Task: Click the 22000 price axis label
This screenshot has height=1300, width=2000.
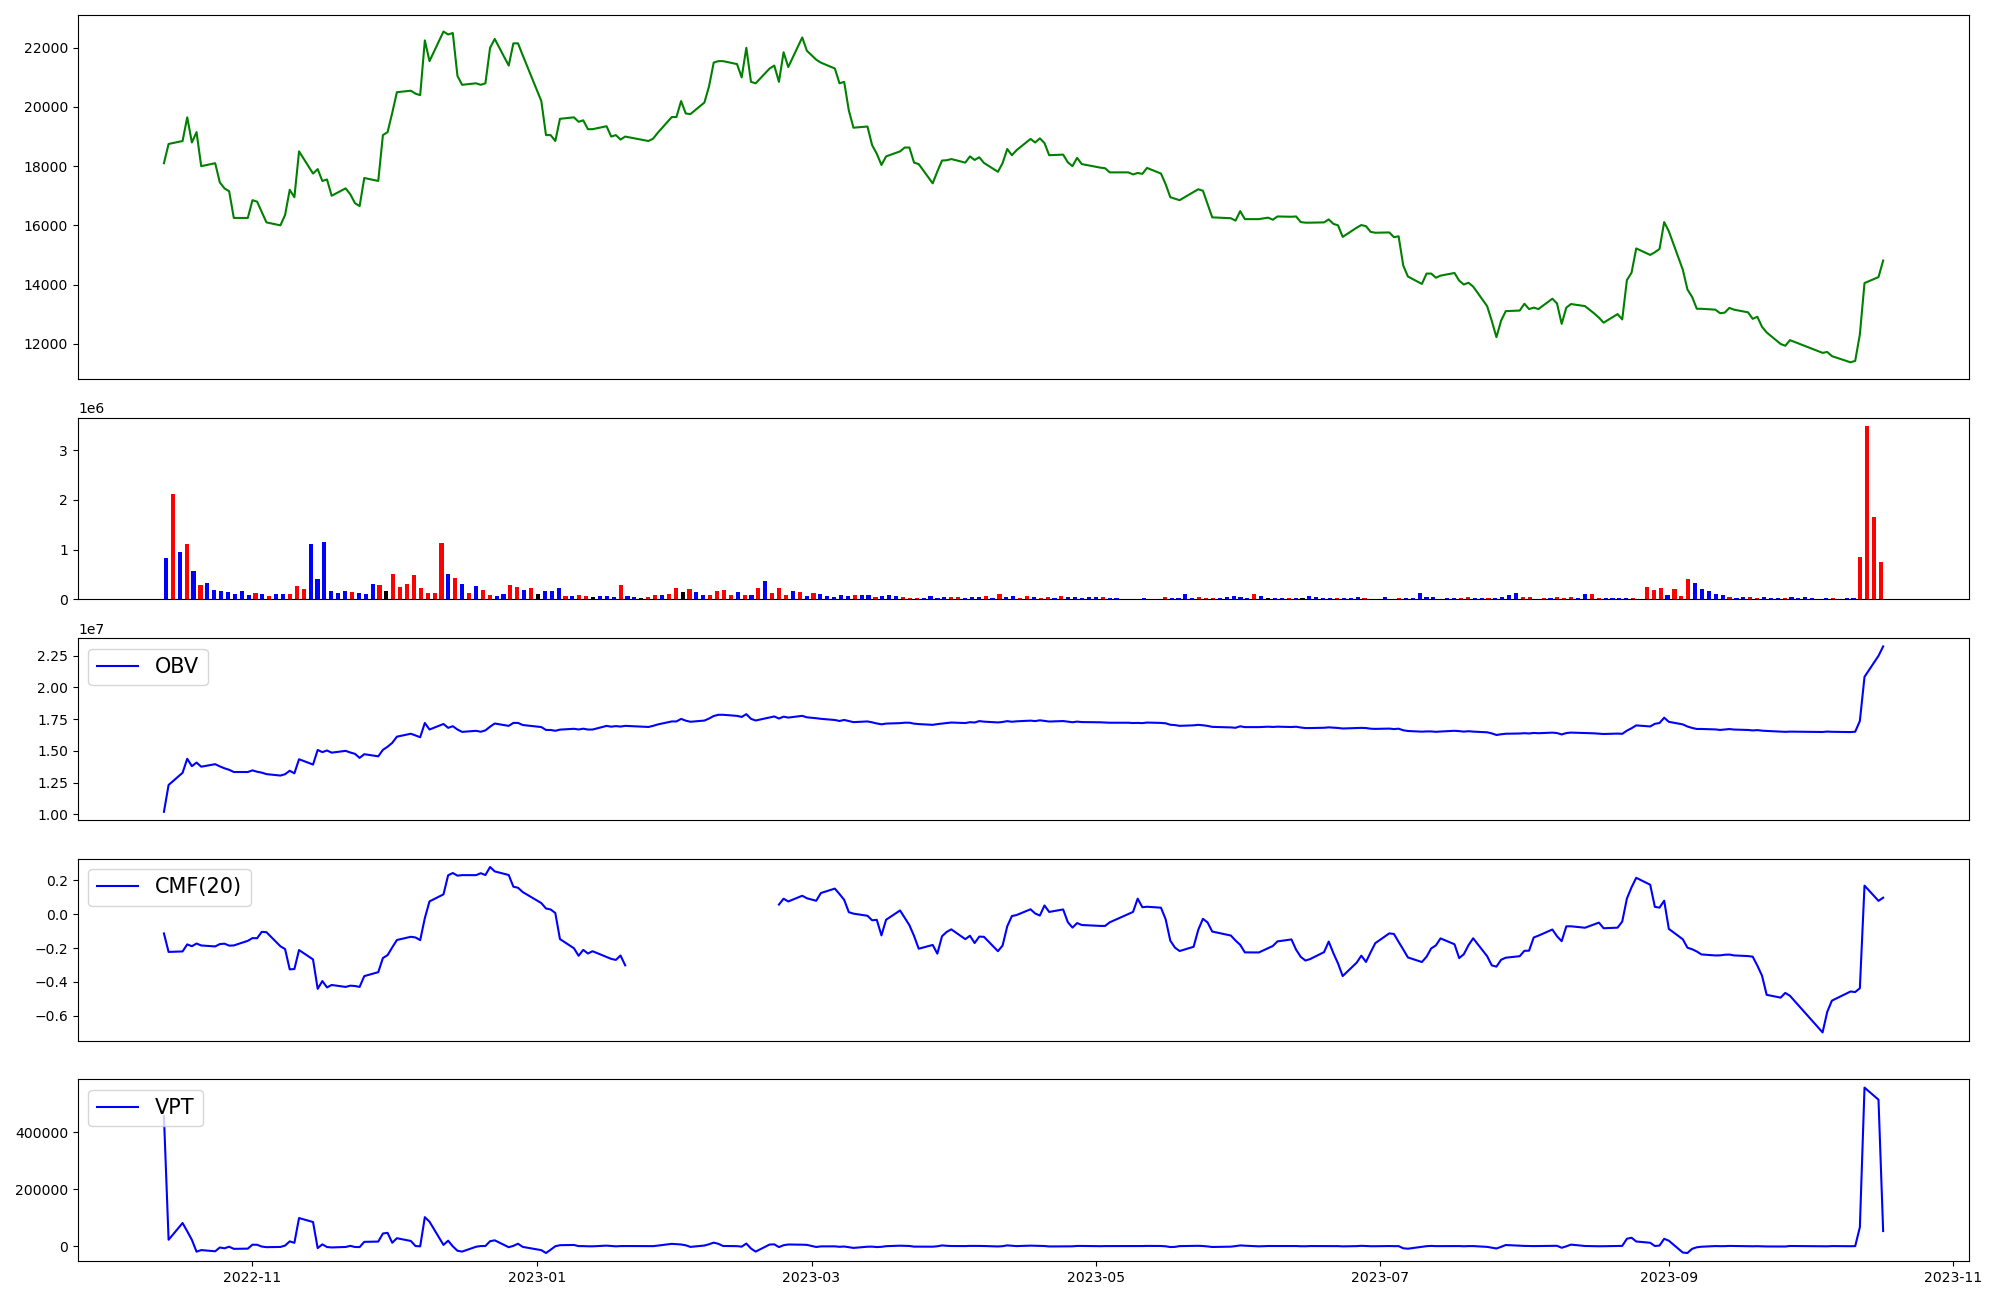Action: click(x=46, y=48)
